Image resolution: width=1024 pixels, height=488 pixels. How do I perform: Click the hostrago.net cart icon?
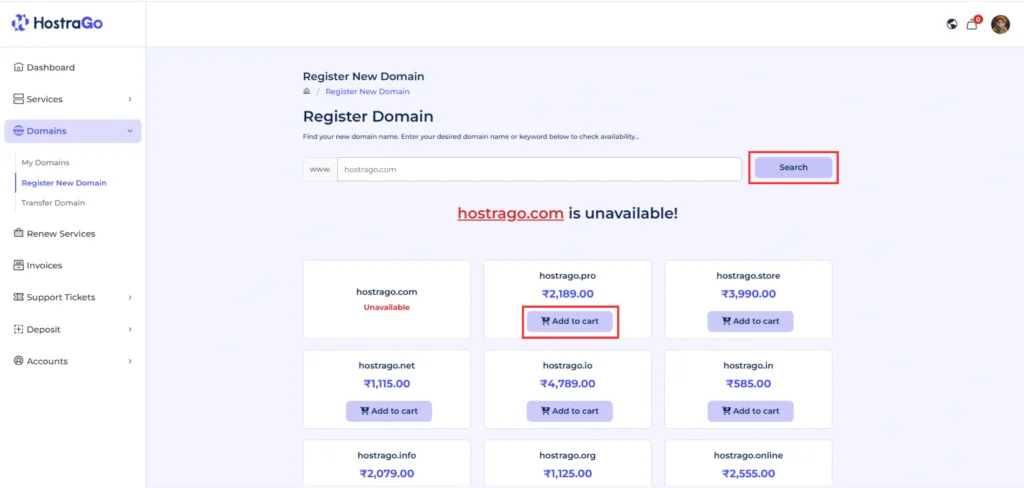point(364,411)
